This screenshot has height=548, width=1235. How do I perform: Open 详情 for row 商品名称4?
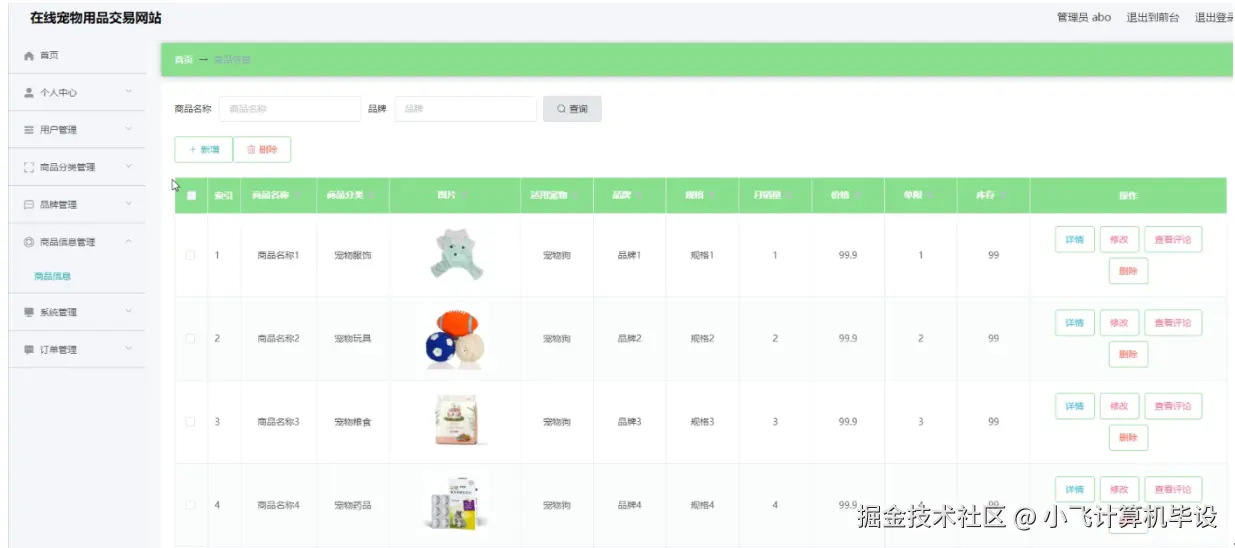point(1075,490)
